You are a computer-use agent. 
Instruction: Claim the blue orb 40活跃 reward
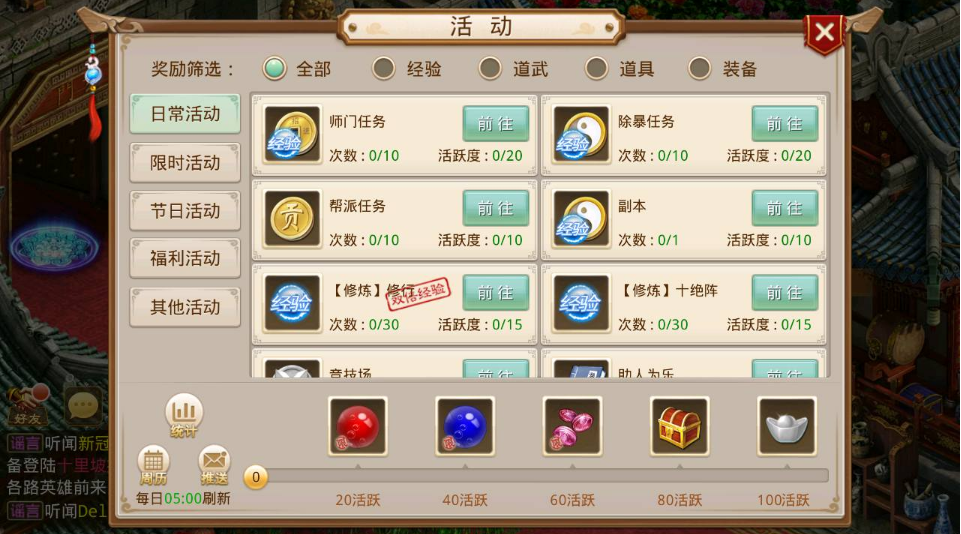pos(465,426)
